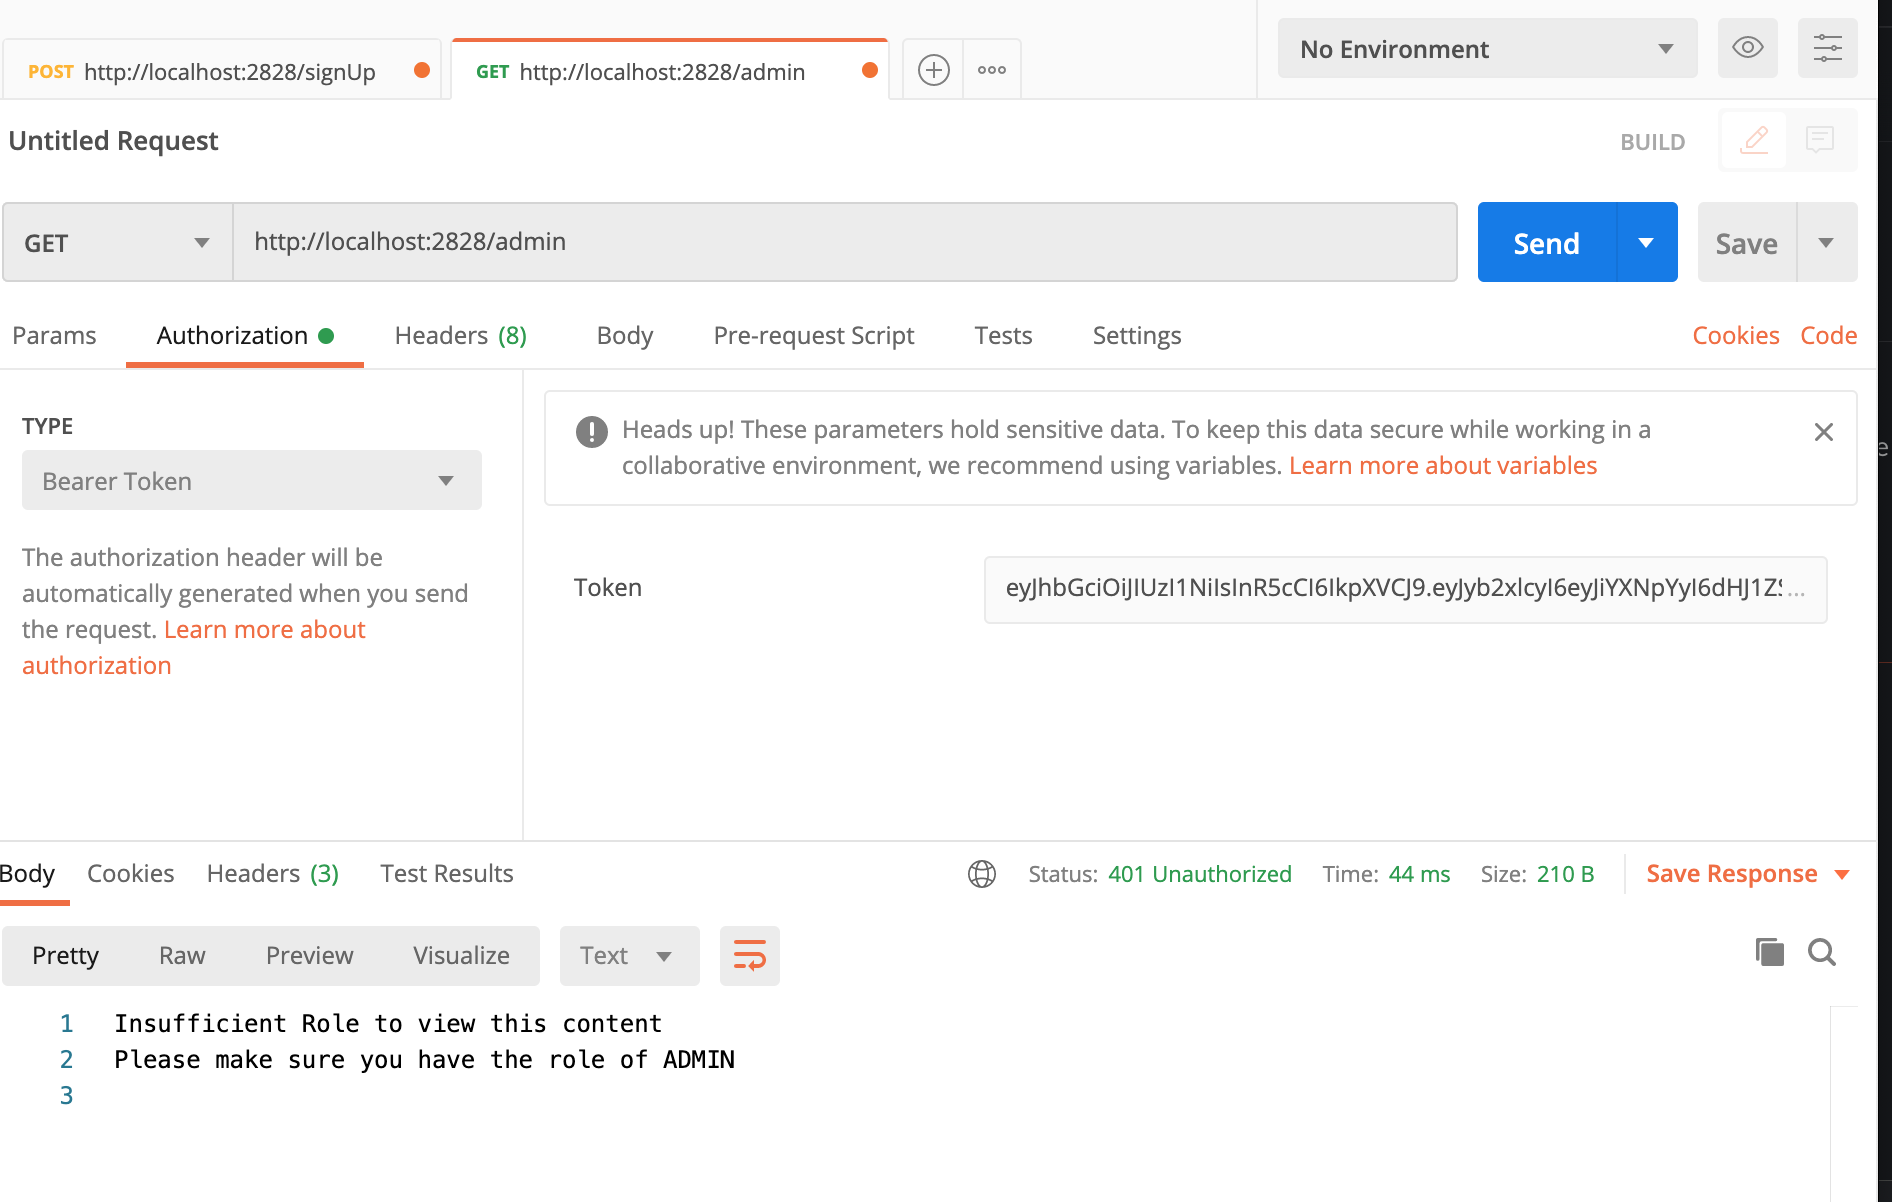Click into the Token input field
The image size is (1892, 1202).
pyautogui.click(x=1404, y=589)
